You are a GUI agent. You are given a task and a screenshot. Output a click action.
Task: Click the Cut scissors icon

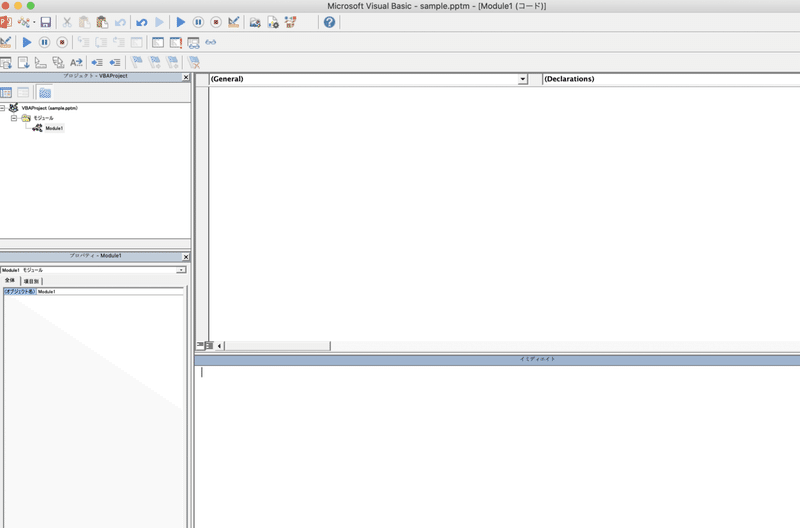click(67, 22)
